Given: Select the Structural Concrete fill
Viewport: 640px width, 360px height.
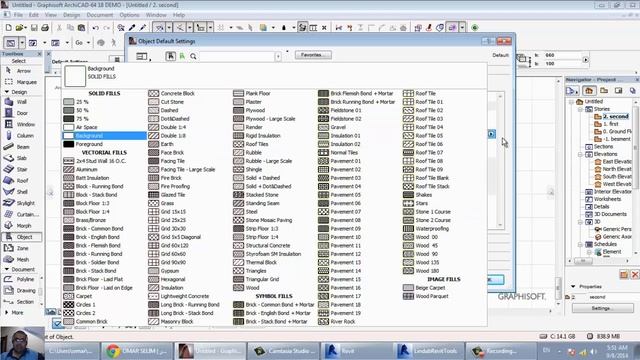Looking at the screenshot, I should (274, 245).
